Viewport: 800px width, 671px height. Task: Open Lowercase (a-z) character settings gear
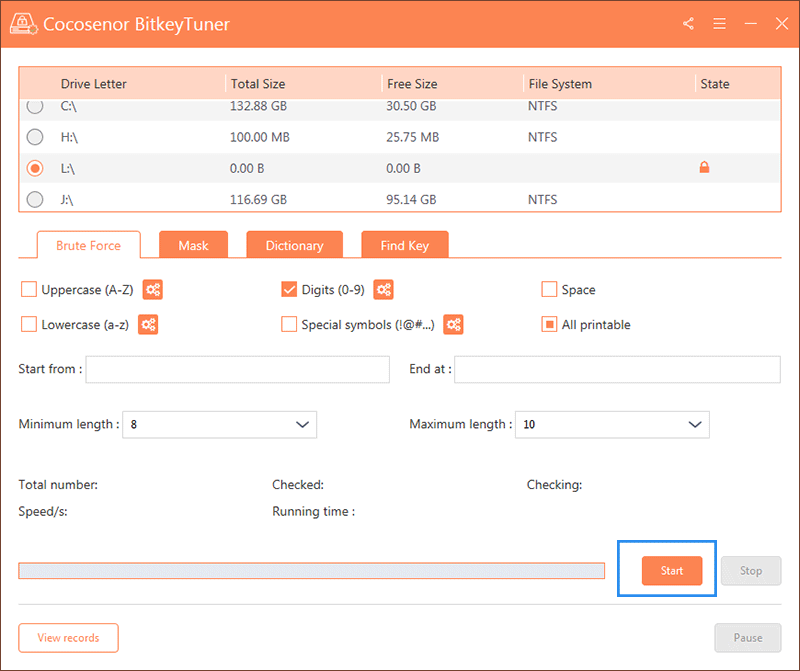148,325
